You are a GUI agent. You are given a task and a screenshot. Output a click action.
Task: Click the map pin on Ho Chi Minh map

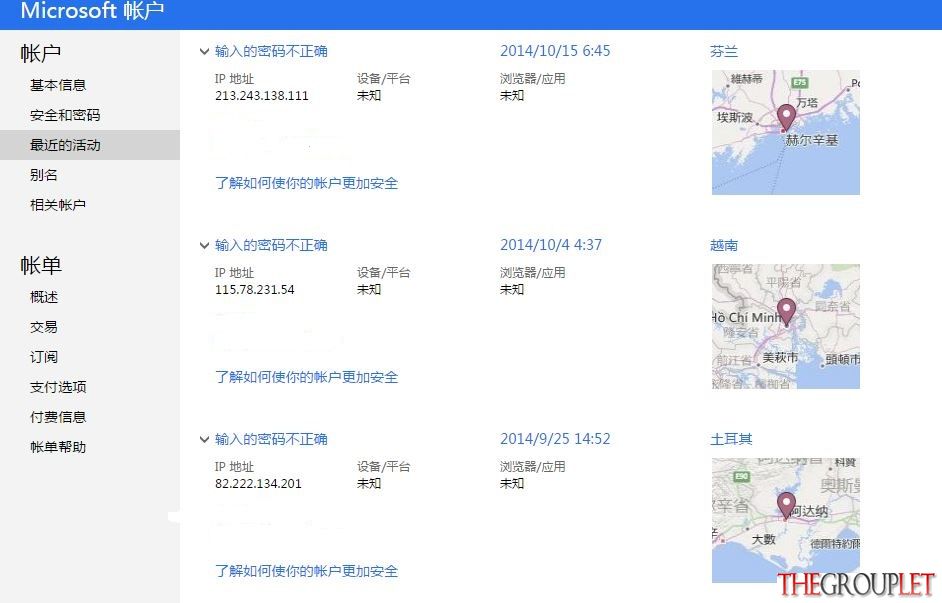click(786, 311)
